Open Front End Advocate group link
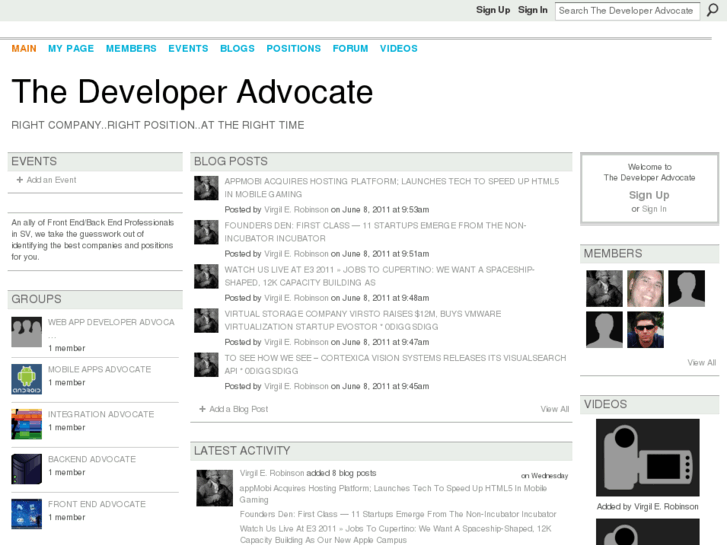This screenshot has height=545, width=727. coord(96,504)
